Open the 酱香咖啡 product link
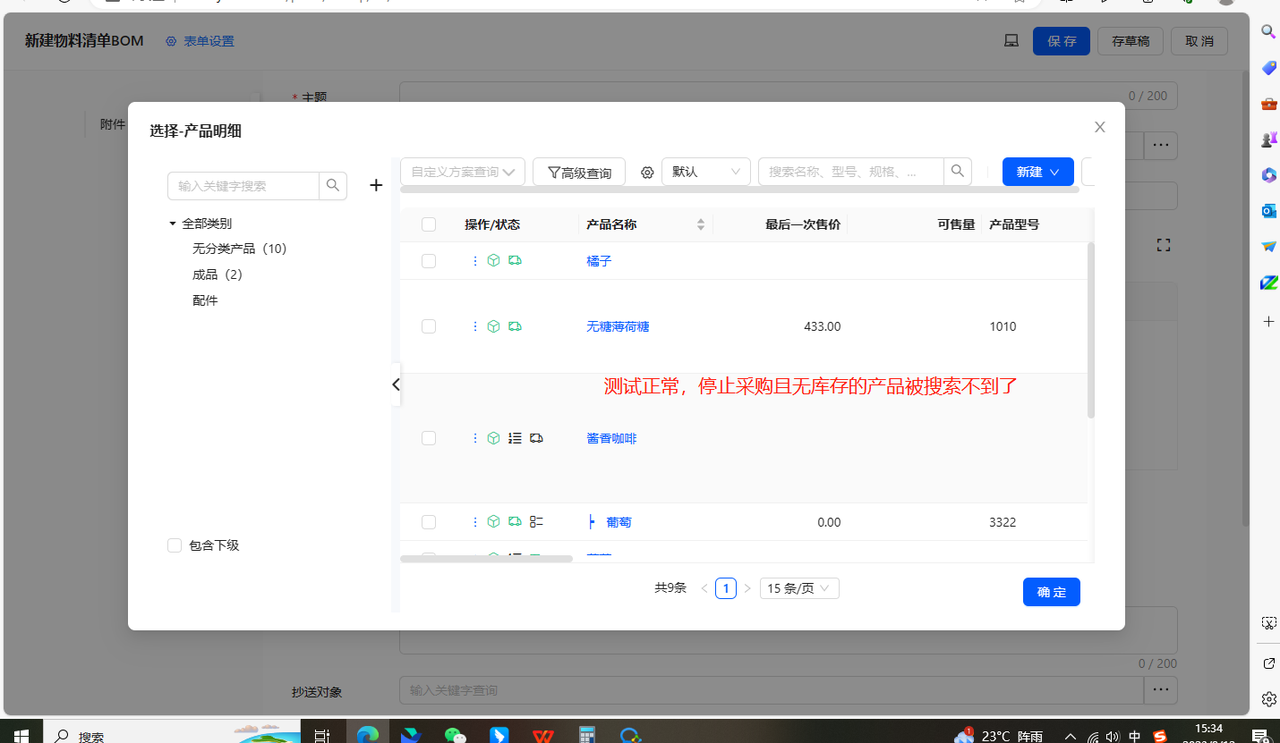 pos(611,438)
